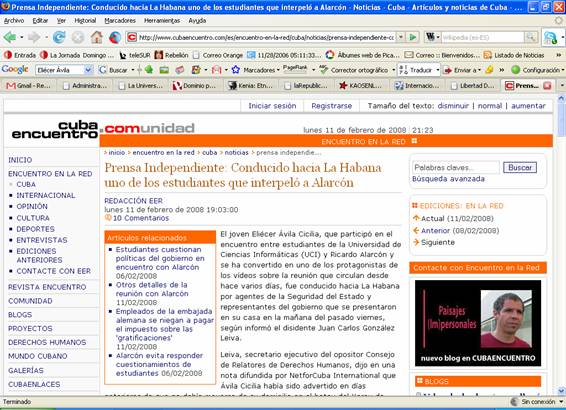Viewport: 566px width, 410px height.
Task: Open Paisajes (Im)personales blog banner image
Action: pyautogui.click(x=478, y=323)
